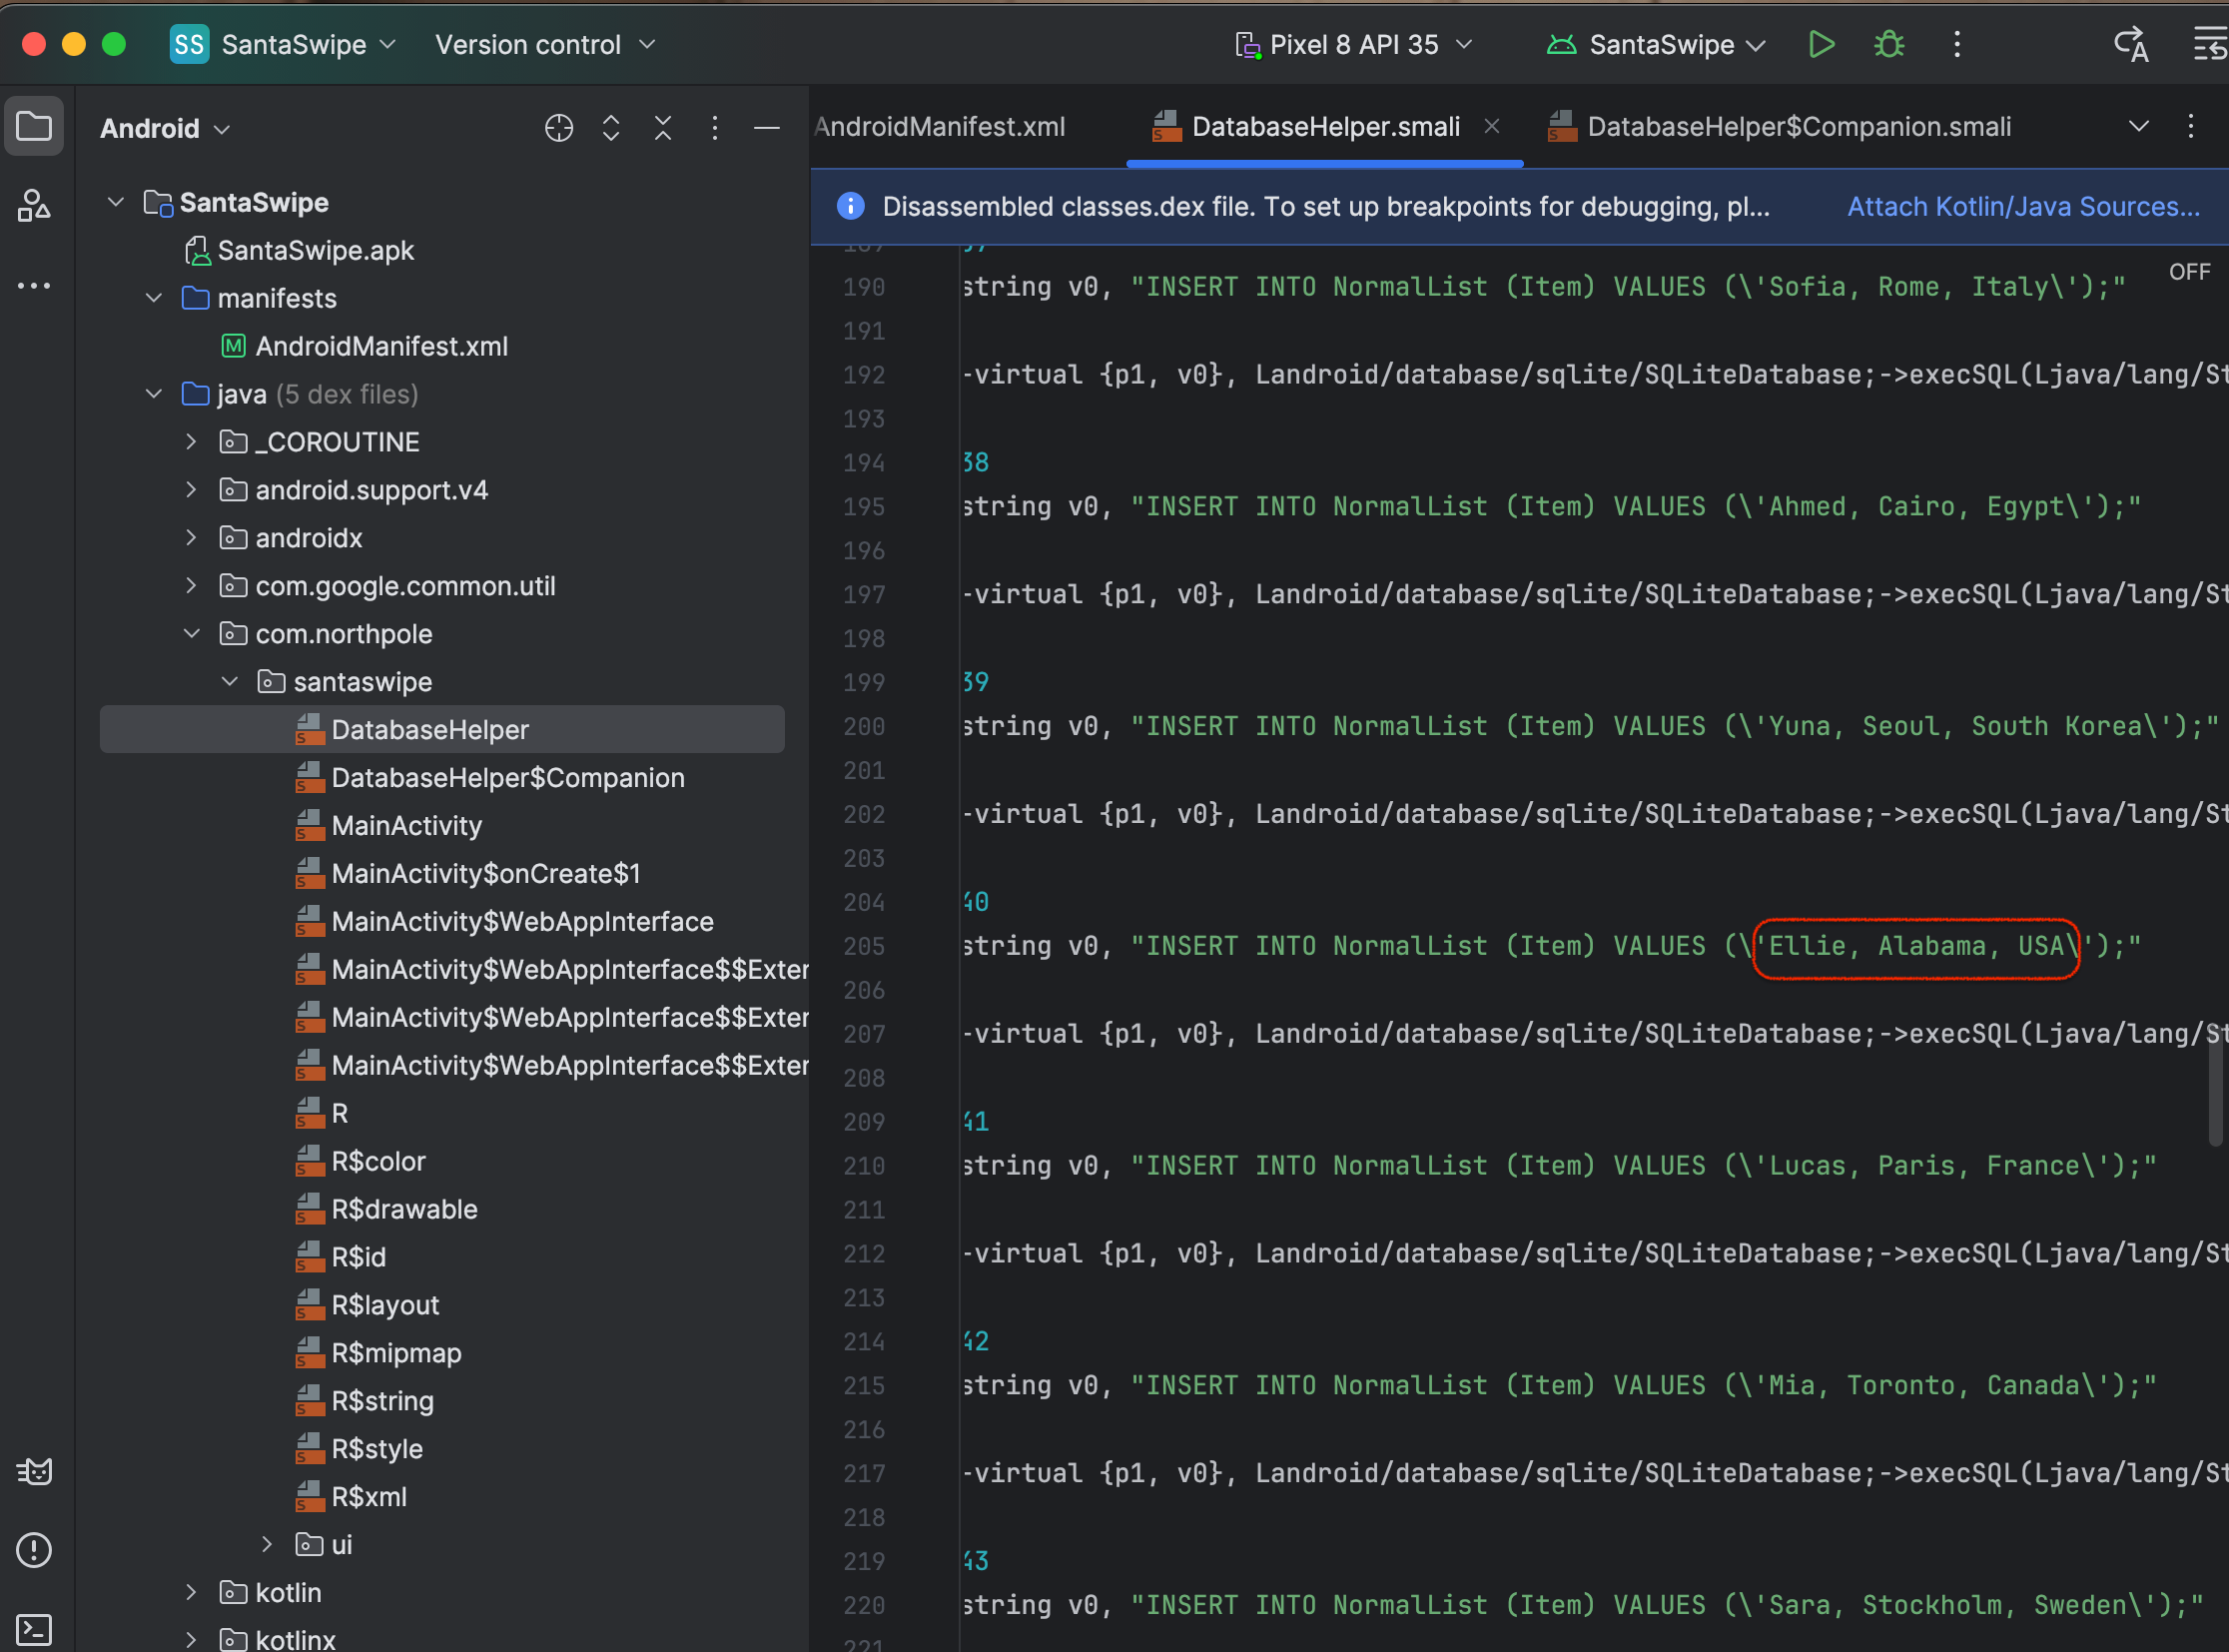Start debugging with the bug icon
The height and width of the screenshot is (1652, 2229).
coord(1888,45)
